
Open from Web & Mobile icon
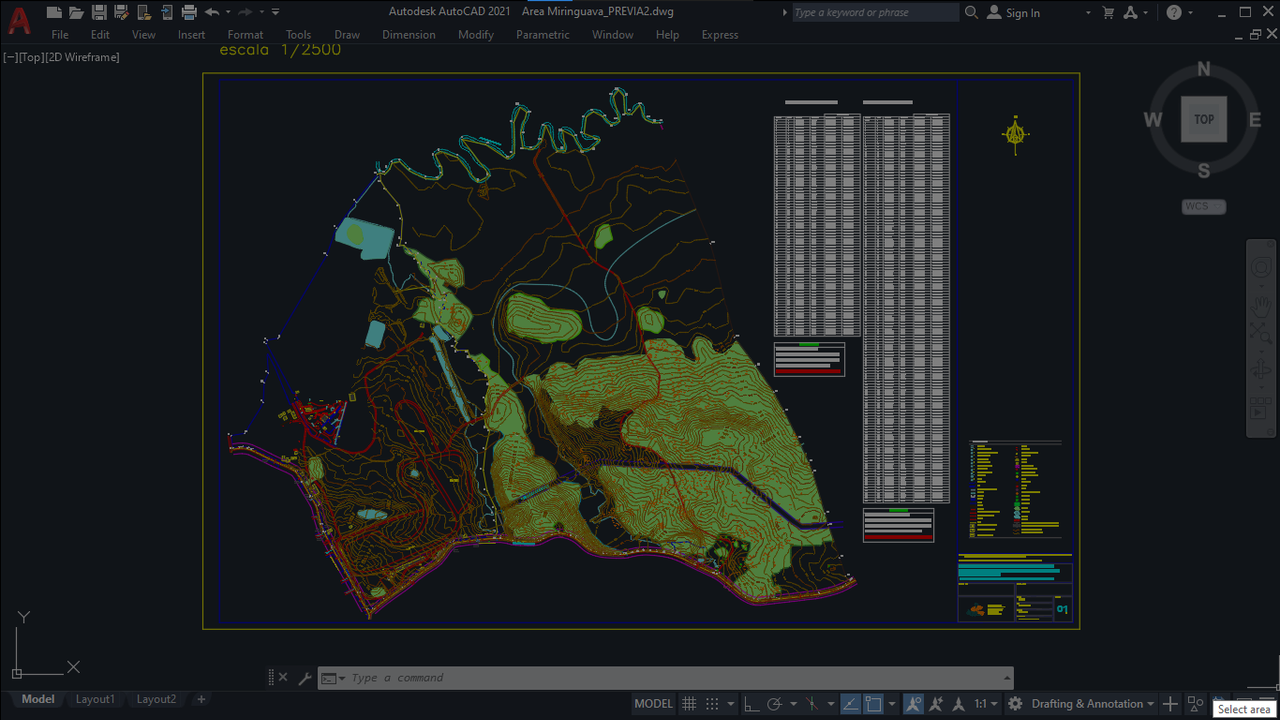pyautogui.click(x=144, y=12)
